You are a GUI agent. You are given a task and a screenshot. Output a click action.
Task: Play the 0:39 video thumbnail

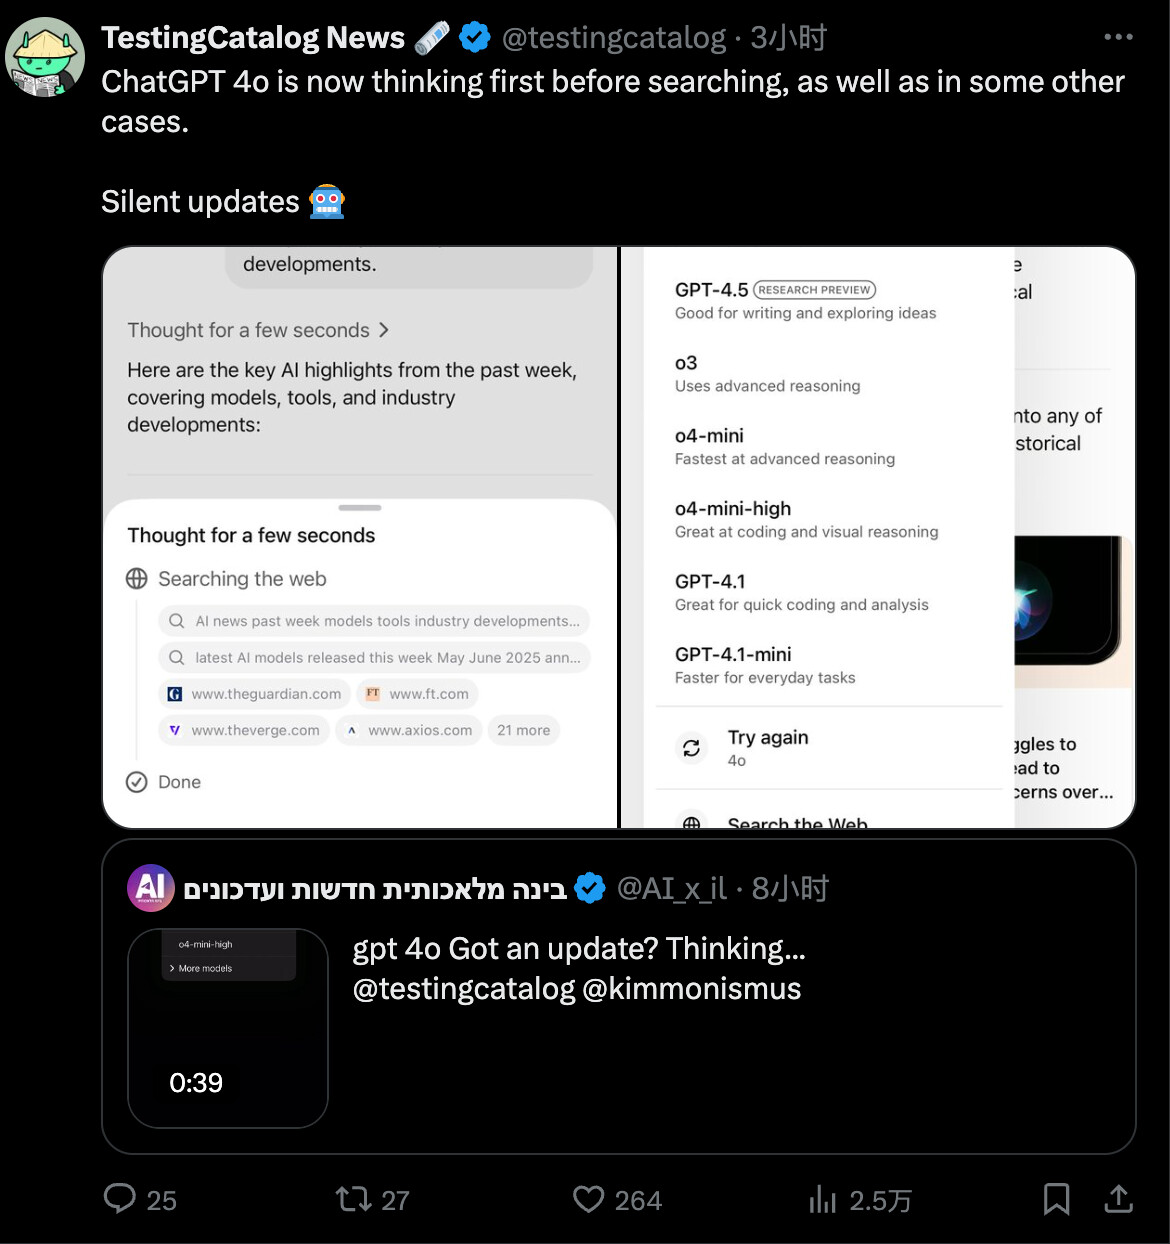(228, 1028)
